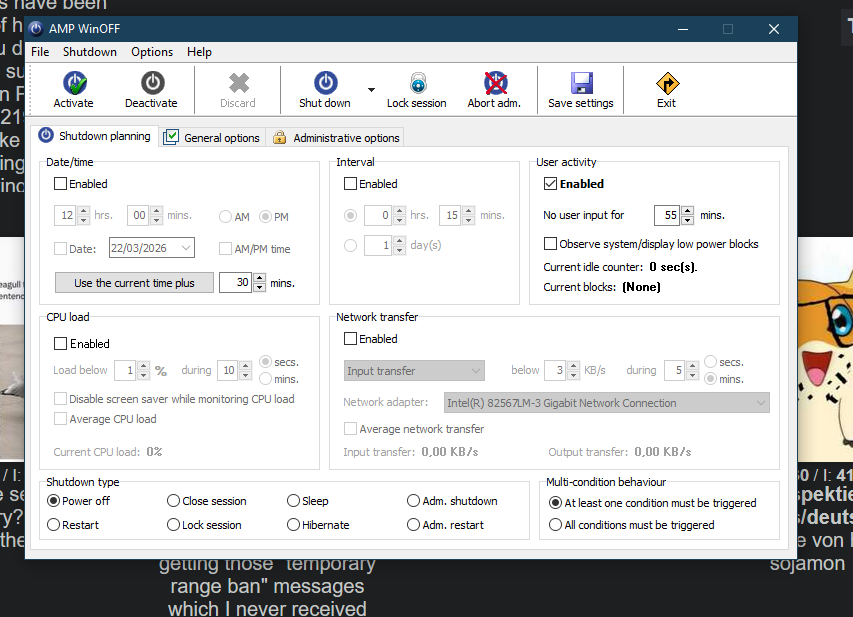Select the Lock session radio button
This screenshot has height=617, width=853.
174,525
